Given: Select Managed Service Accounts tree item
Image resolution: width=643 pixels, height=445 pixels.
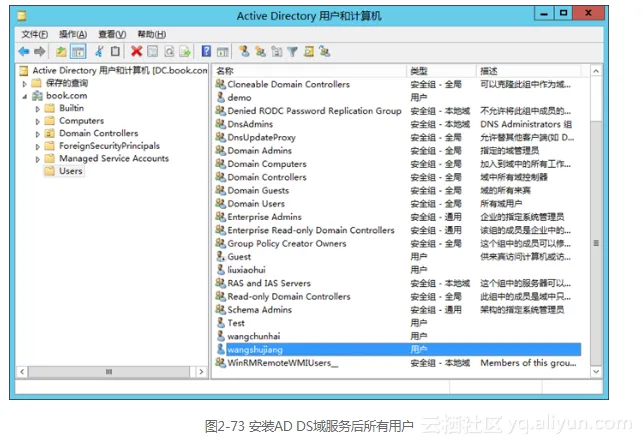Looking at the screenshot, I should 114,158.
